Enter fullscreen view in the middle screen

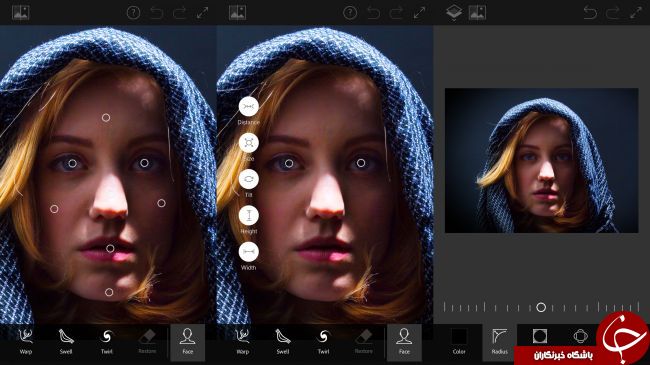tap(419, 13)
